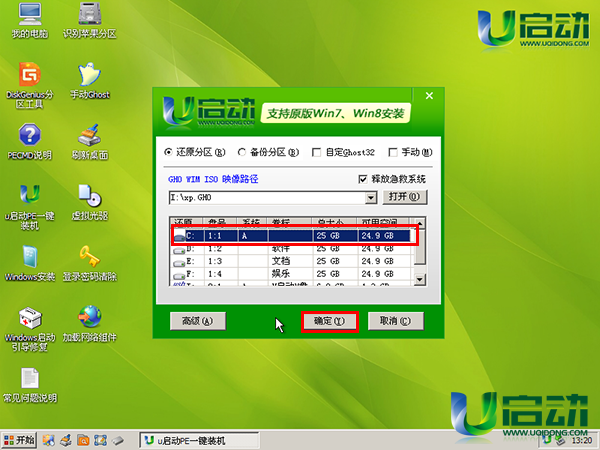Click the fourth quick launch taskbar icon

[100, 440]
